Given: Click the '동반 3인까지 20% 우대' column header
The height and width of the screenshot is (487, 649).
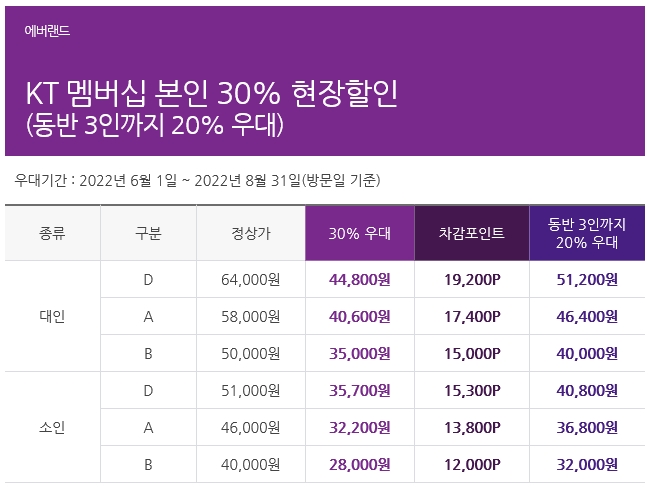Looking at the screenshot, I should tap(587, 233).
